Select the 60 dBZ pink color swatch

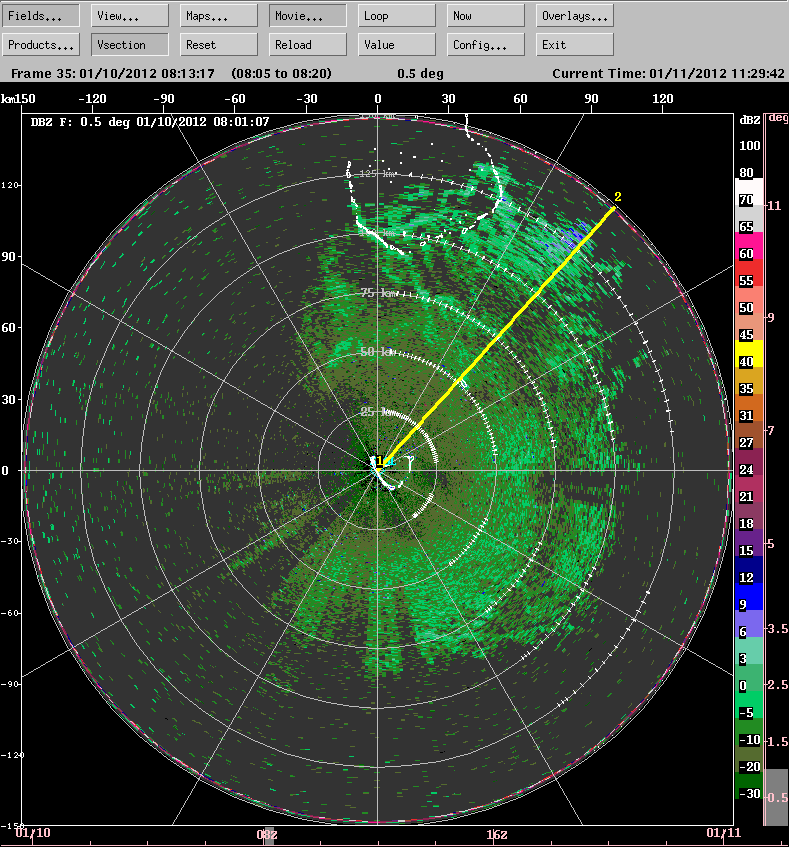pyautogui.click(x=749, y=246)
